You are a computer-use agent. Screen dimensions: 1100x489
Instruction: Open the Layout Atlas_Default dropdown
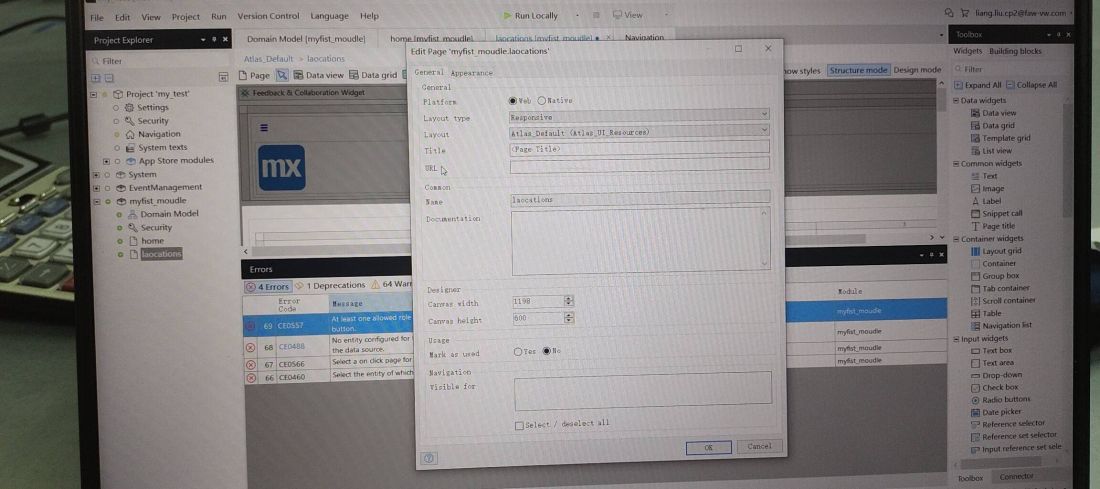[639, 130]
